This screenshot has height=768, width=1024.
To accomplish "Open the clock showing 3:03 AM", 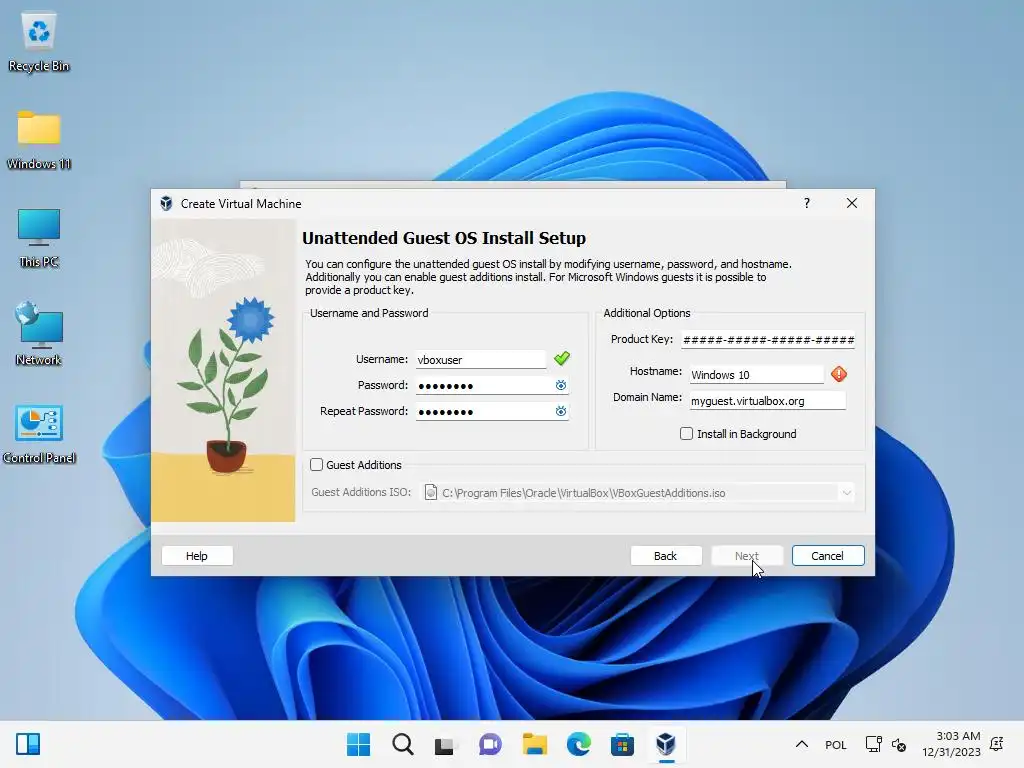I will pyautogui.click(x=952, y=744).
